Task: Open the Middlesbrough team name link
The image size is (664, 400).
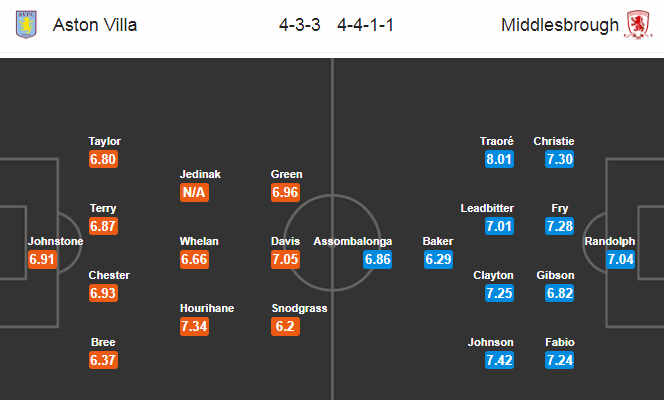Action: click(x=560, y=25)
